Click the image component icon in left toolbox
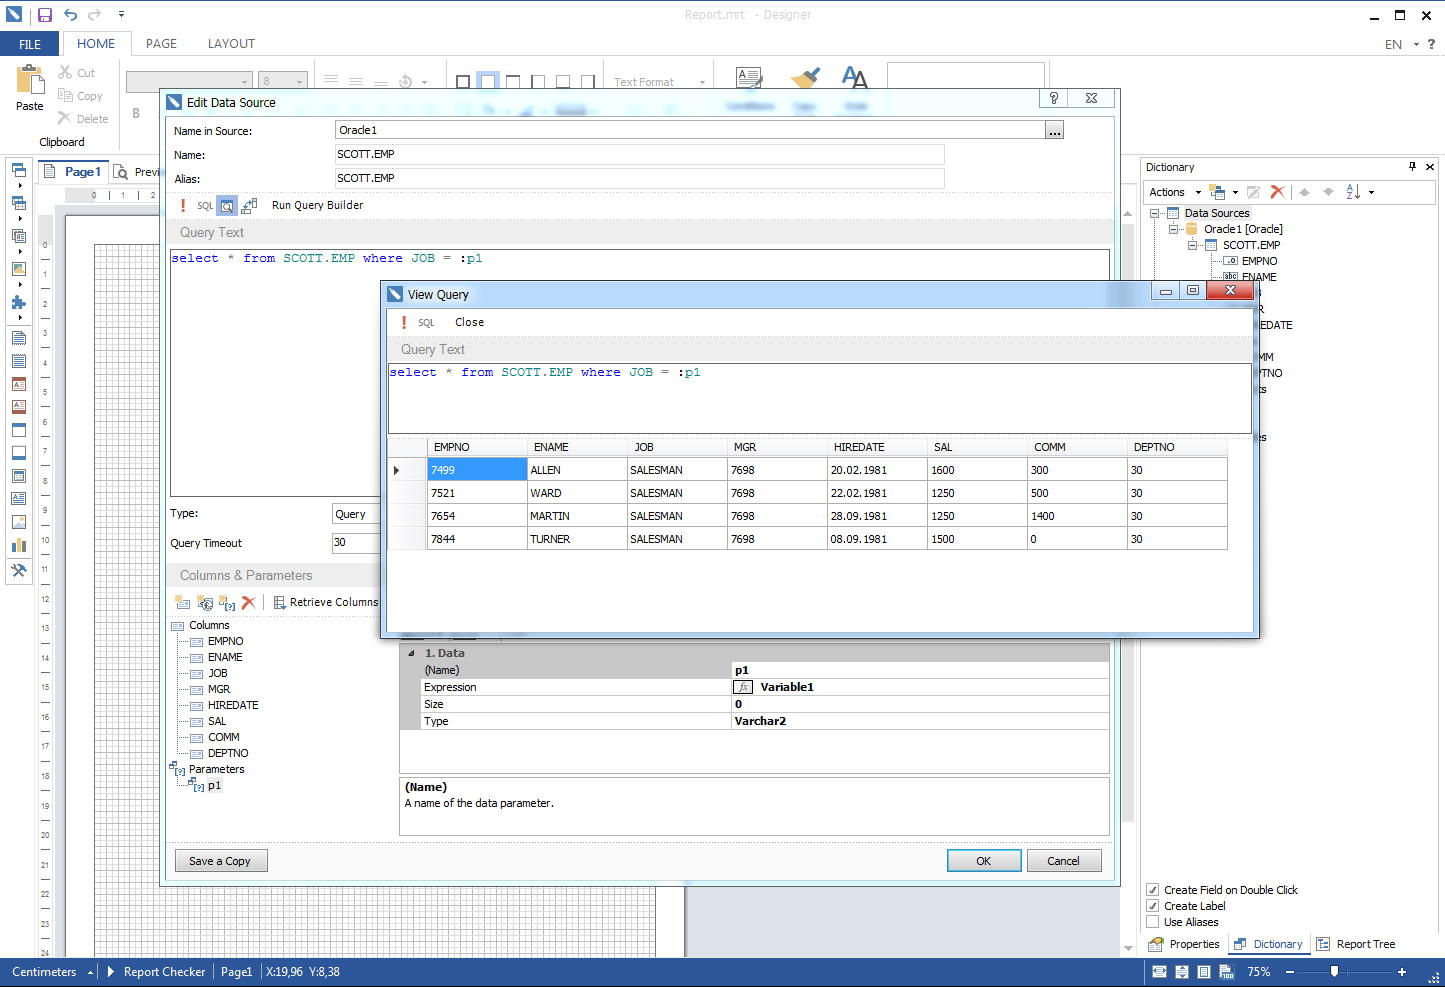This screenshot has height=987, width=1445. coord(19,269)
